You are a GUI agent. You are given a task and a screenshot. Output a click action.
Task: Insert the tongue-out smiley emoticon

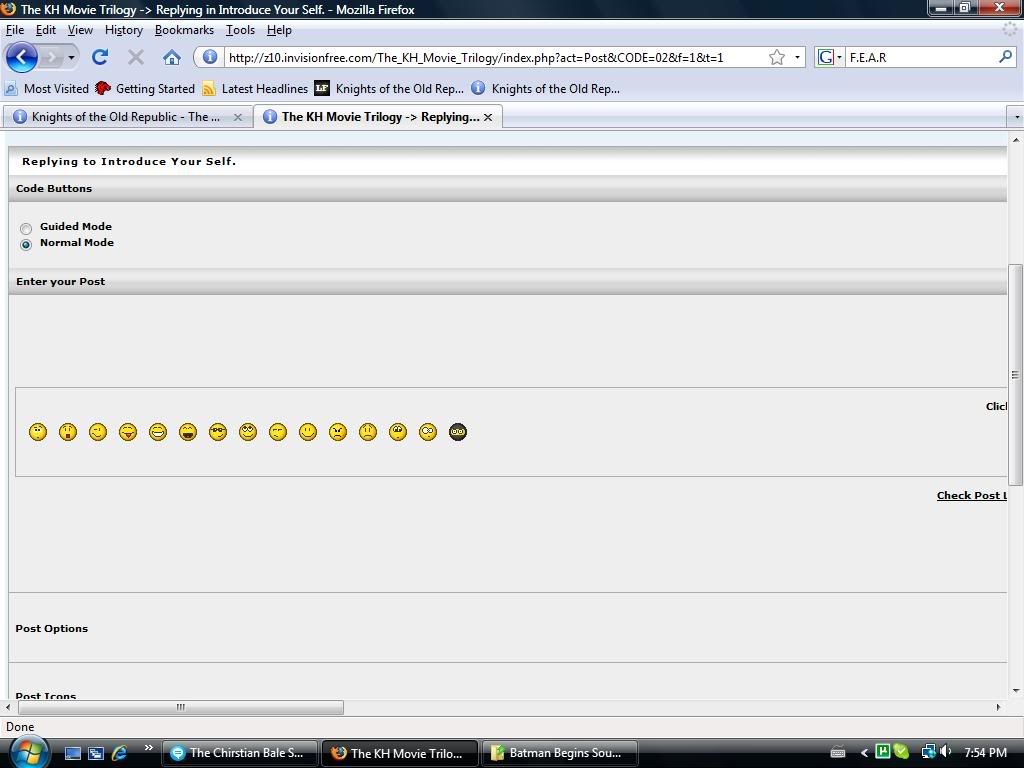(x=128, y=432)
